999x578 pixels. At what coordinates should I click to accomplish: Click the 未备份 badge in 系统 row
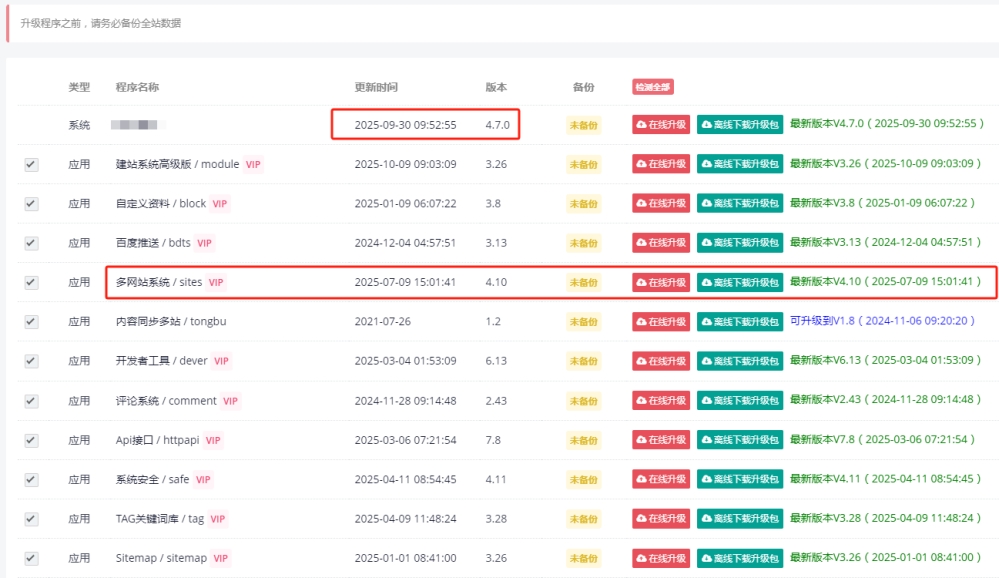[583, 125]
